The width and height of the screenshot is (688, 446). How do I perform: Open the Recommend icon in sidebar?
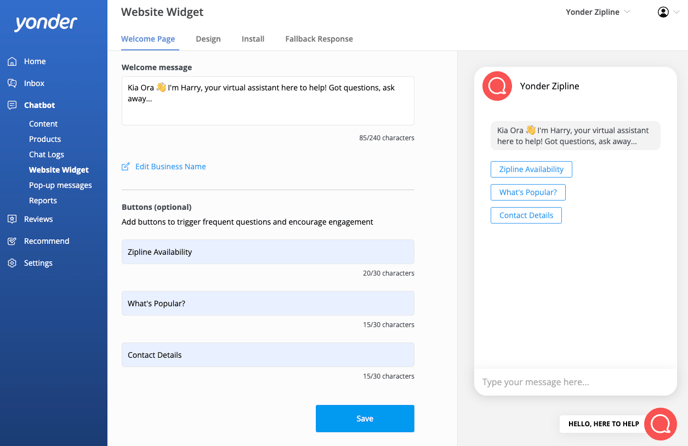click(x=12, y=241)
